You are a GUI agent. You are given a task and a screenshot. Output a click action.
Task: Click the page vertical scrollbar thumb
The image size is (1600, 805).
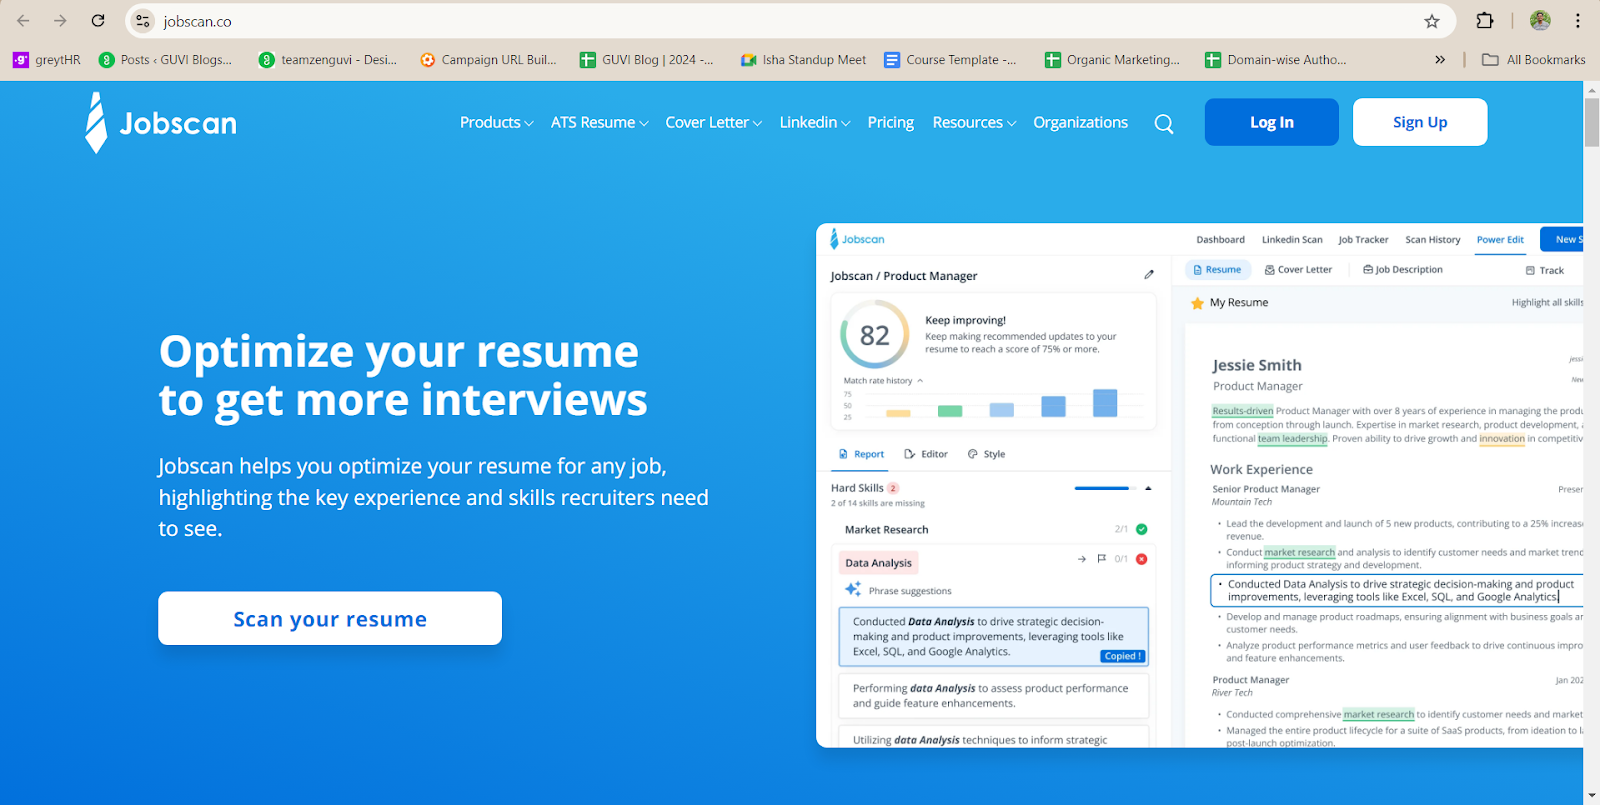1591,122
